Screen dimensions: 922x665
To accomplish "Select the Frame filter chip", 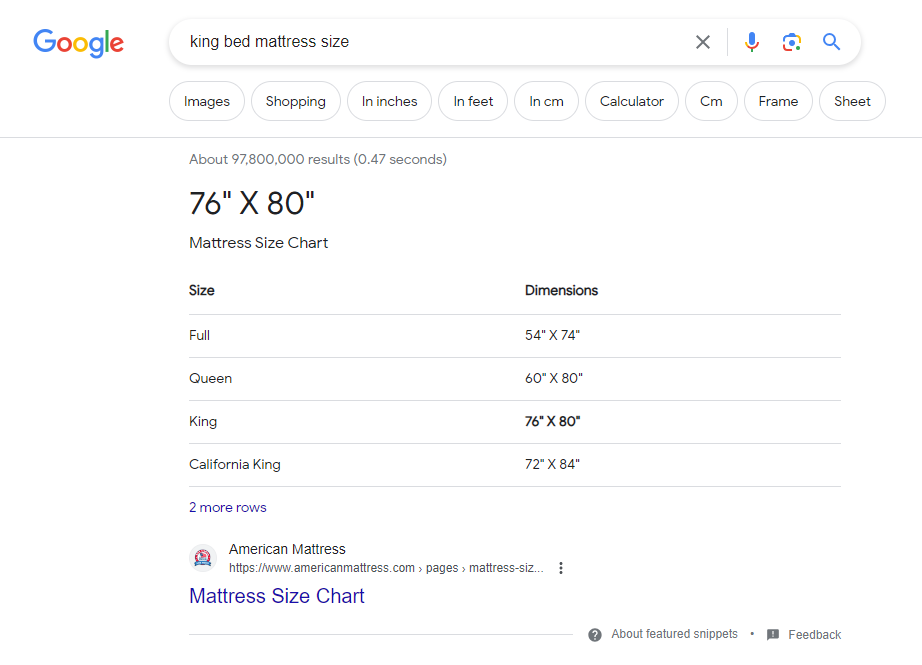I will pos(778,101).
